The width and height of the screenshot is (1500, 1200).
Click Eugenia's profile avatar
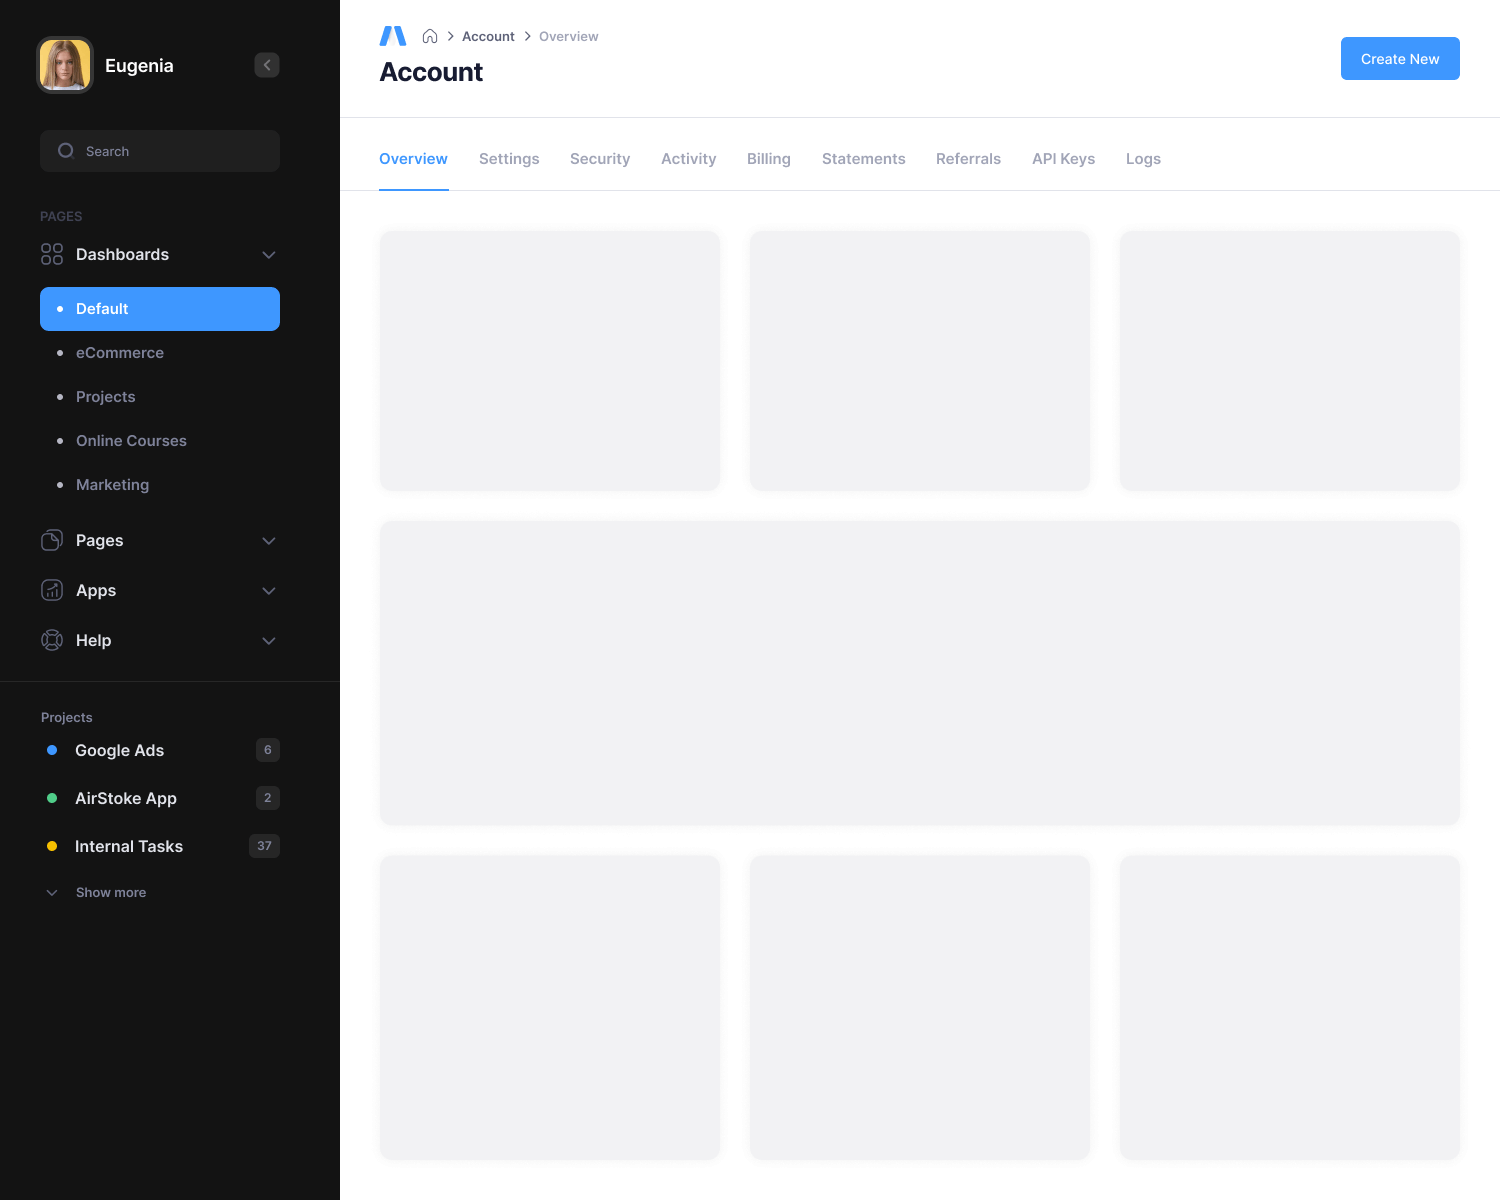point(65,65)
